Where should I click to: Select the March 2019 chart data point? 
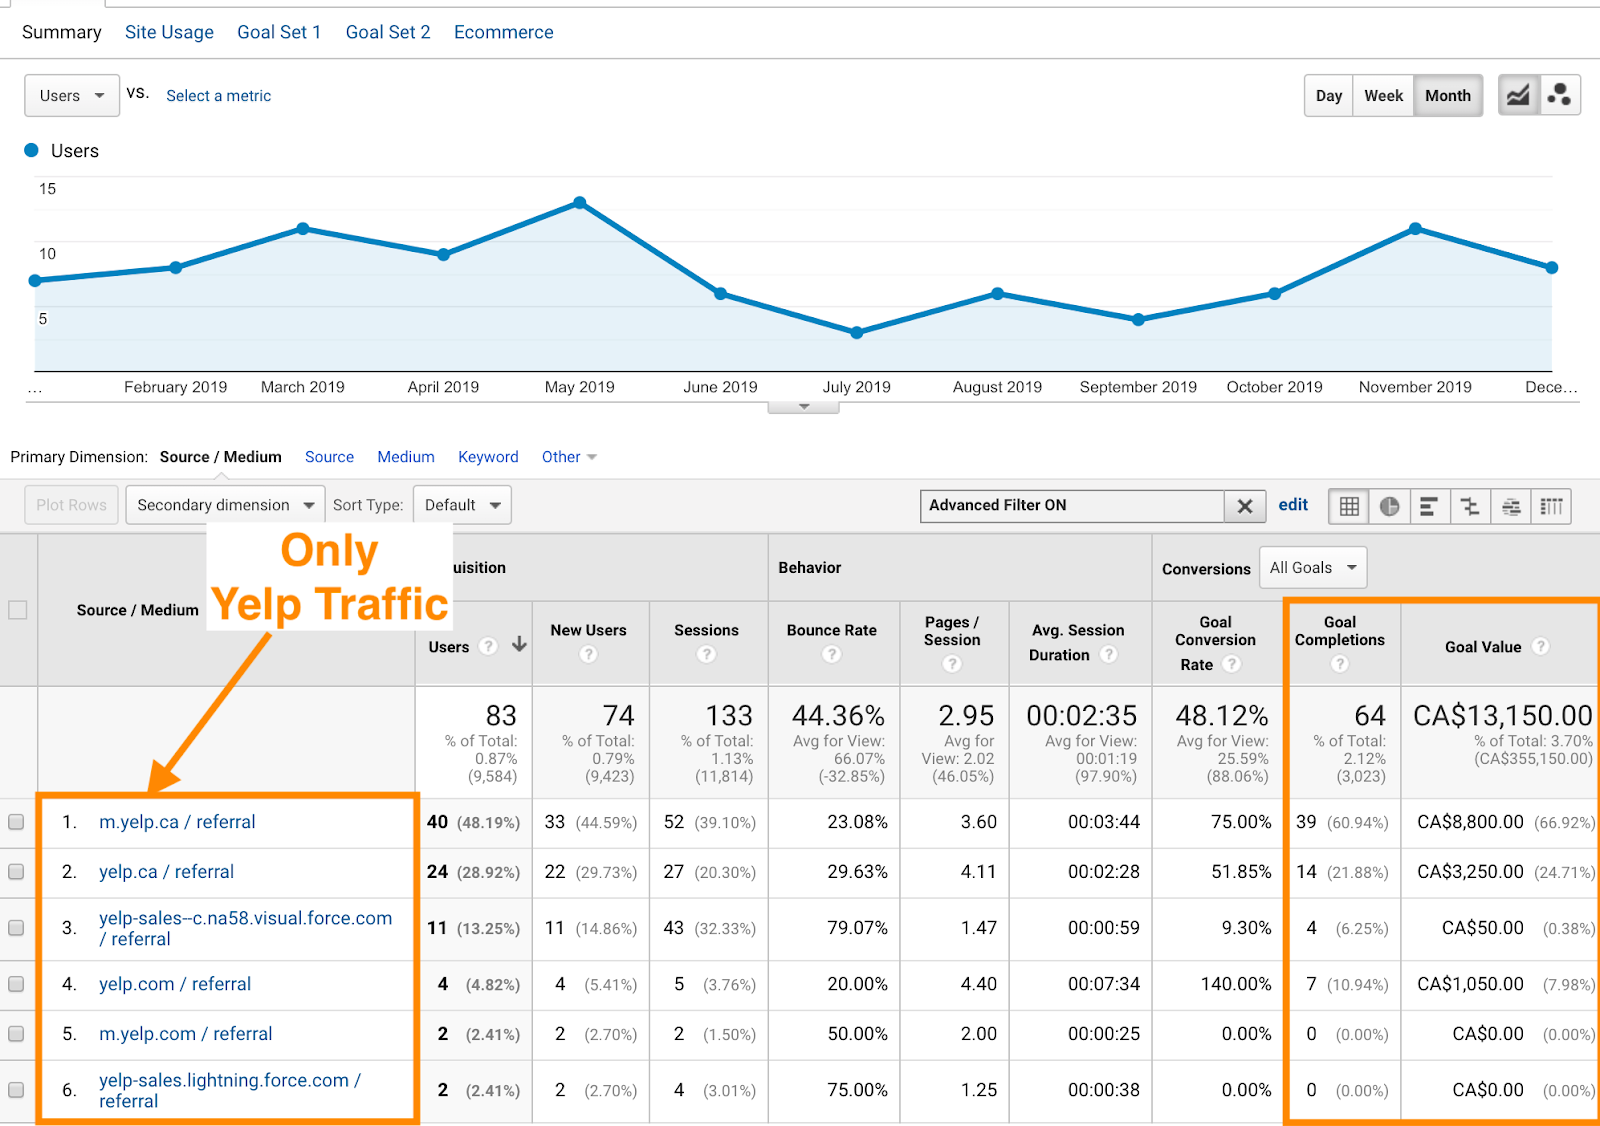303,229
